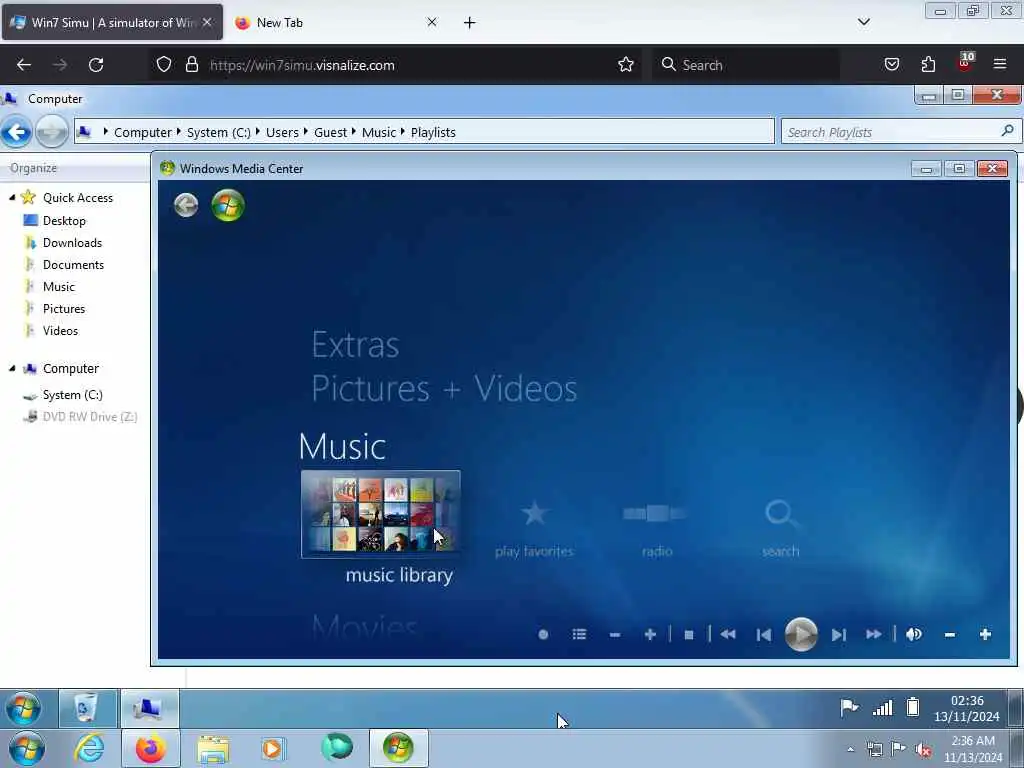Raise volume with plus button

pyautogui.click(x=985, y=634)
